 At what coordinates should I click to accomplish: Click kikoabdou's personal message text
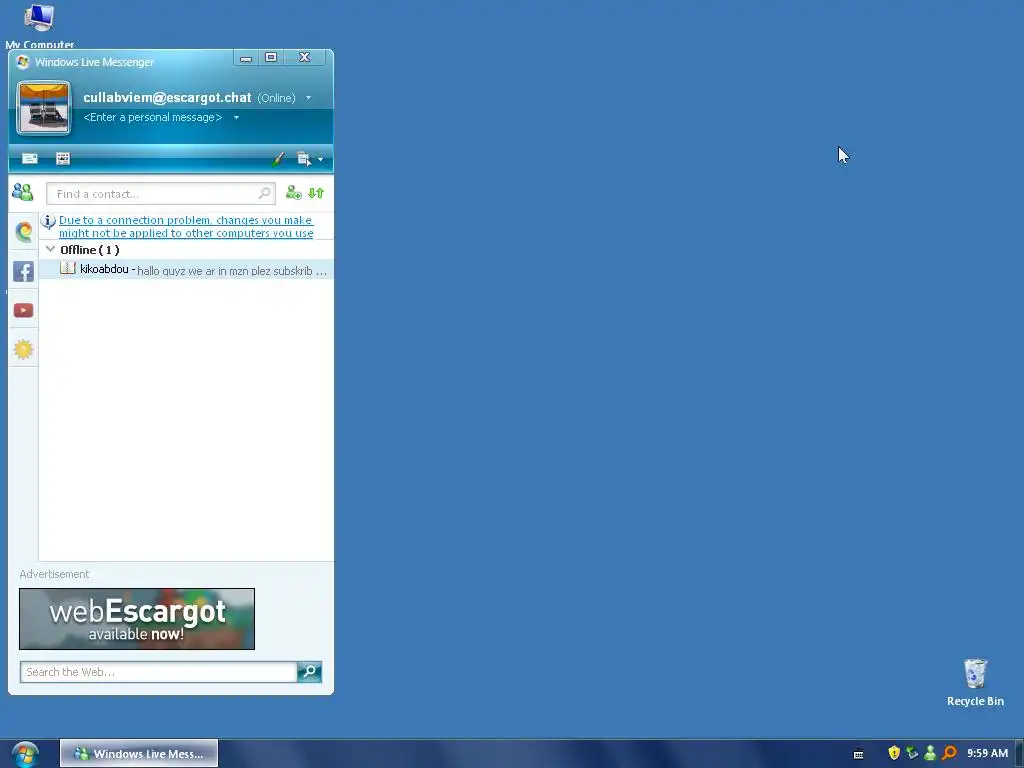pyautogui.click(x=232, y=271)
